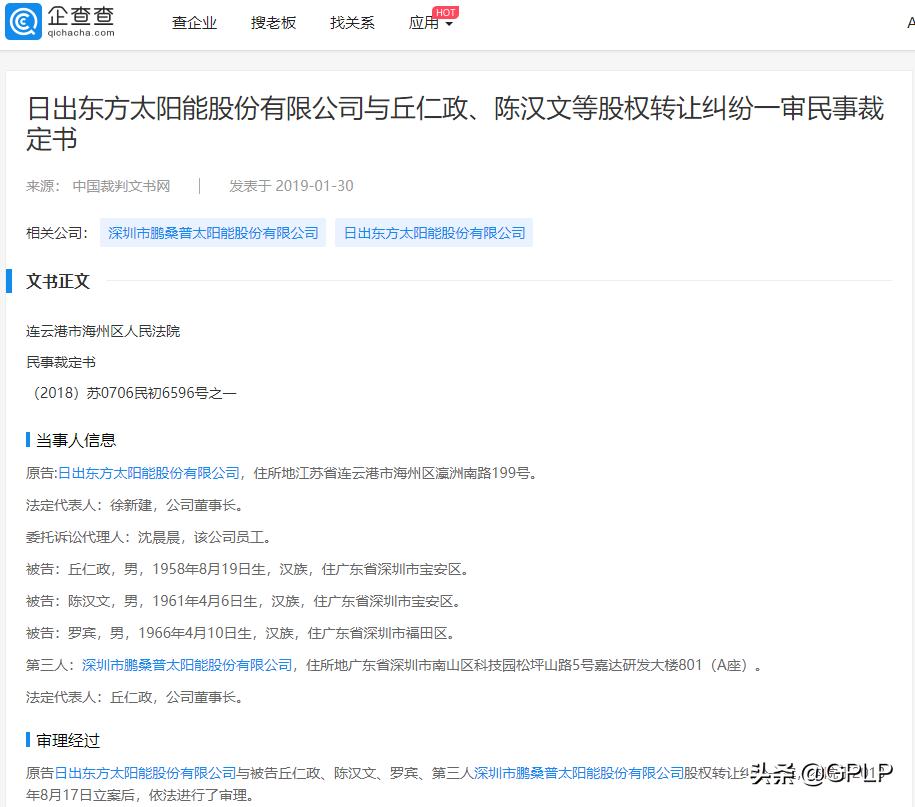
Task: Open the 应用 dropdown arrow
Action: point(451,25)
